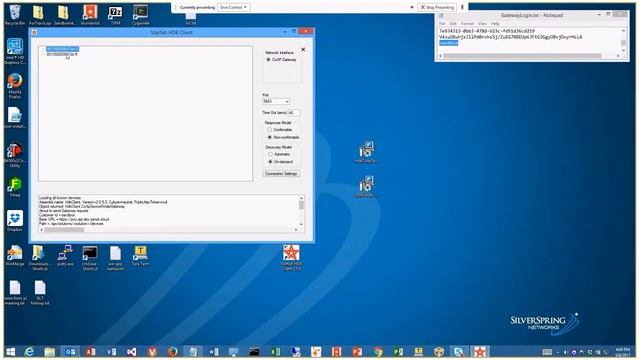Screen dimensions: 640x360
Task: Open the Format menu in Notepad
Action: coord(467,24)
